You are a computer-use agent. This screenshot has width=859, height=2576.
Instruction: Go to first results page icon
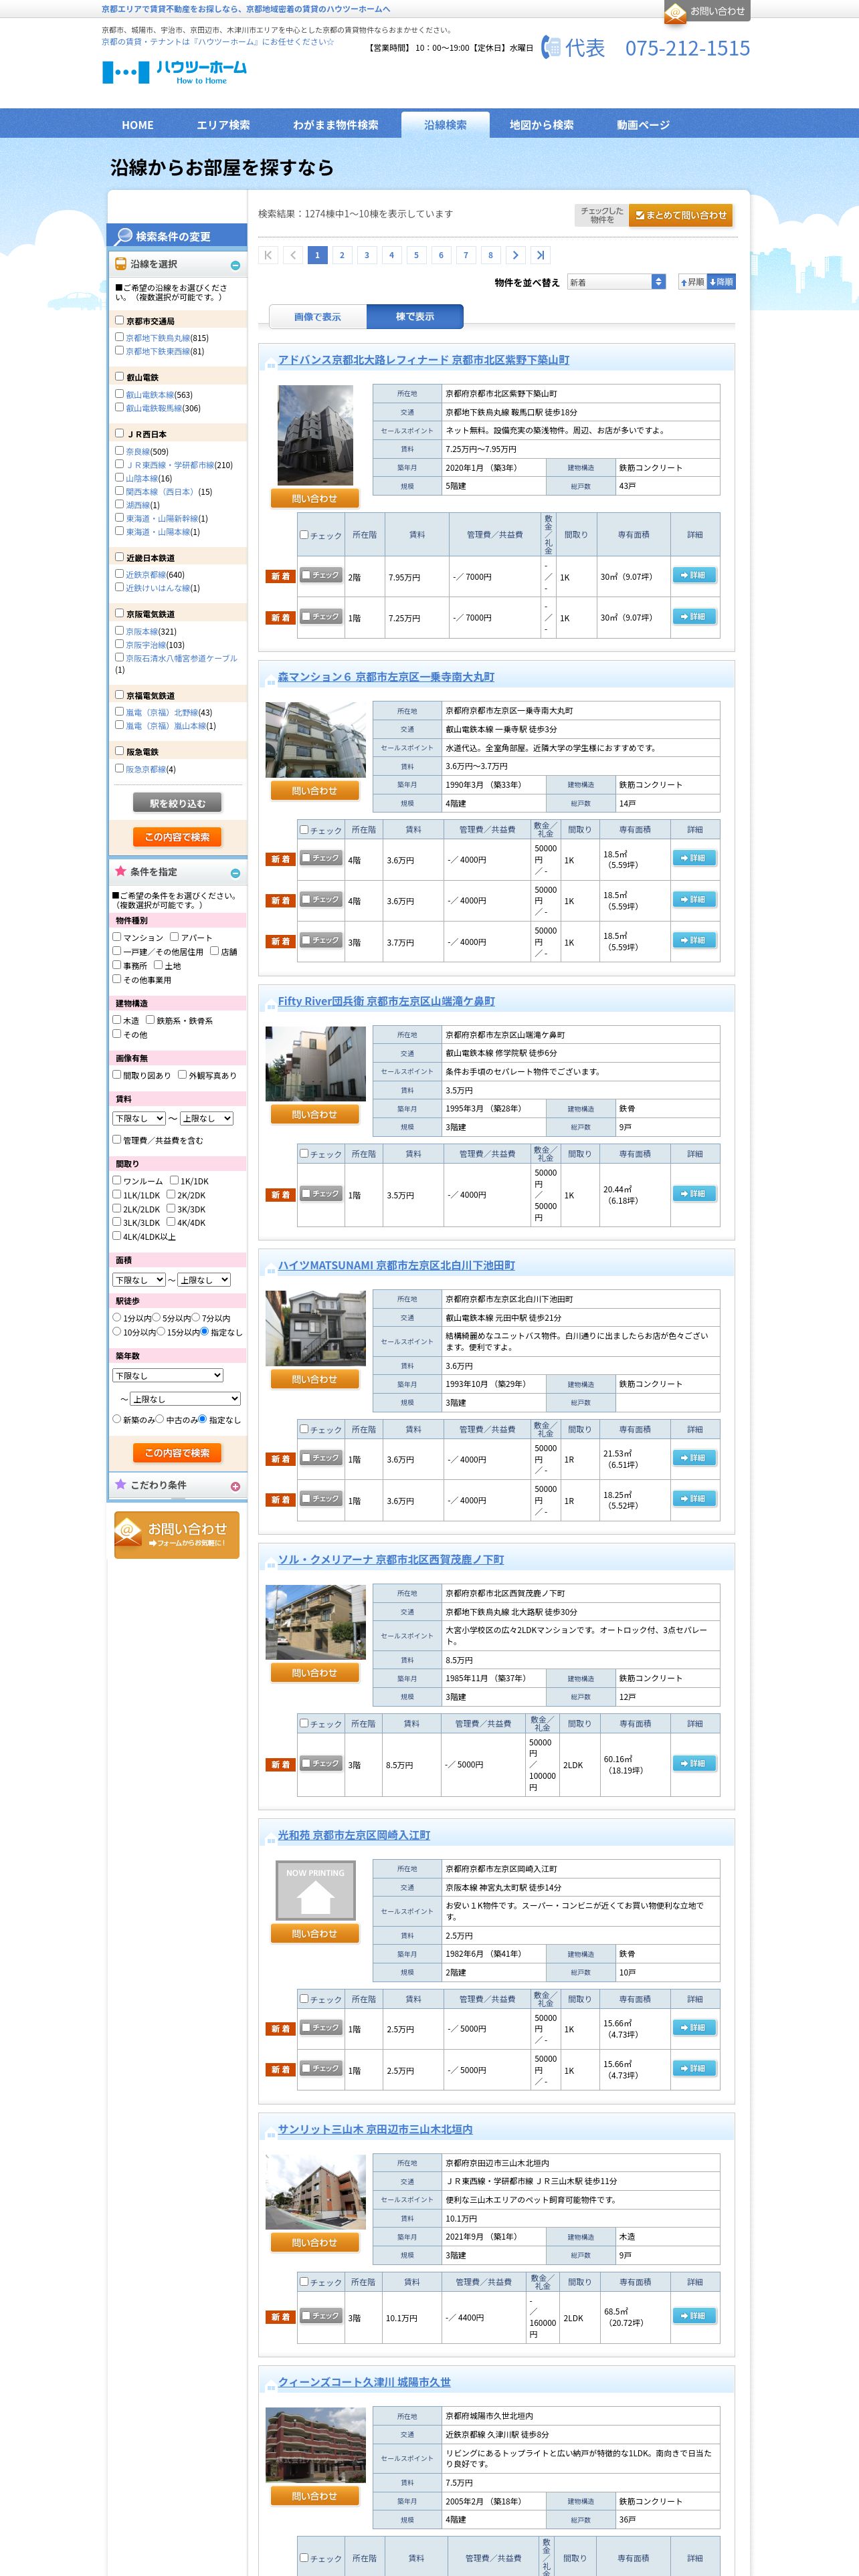[x=268, y=255]
